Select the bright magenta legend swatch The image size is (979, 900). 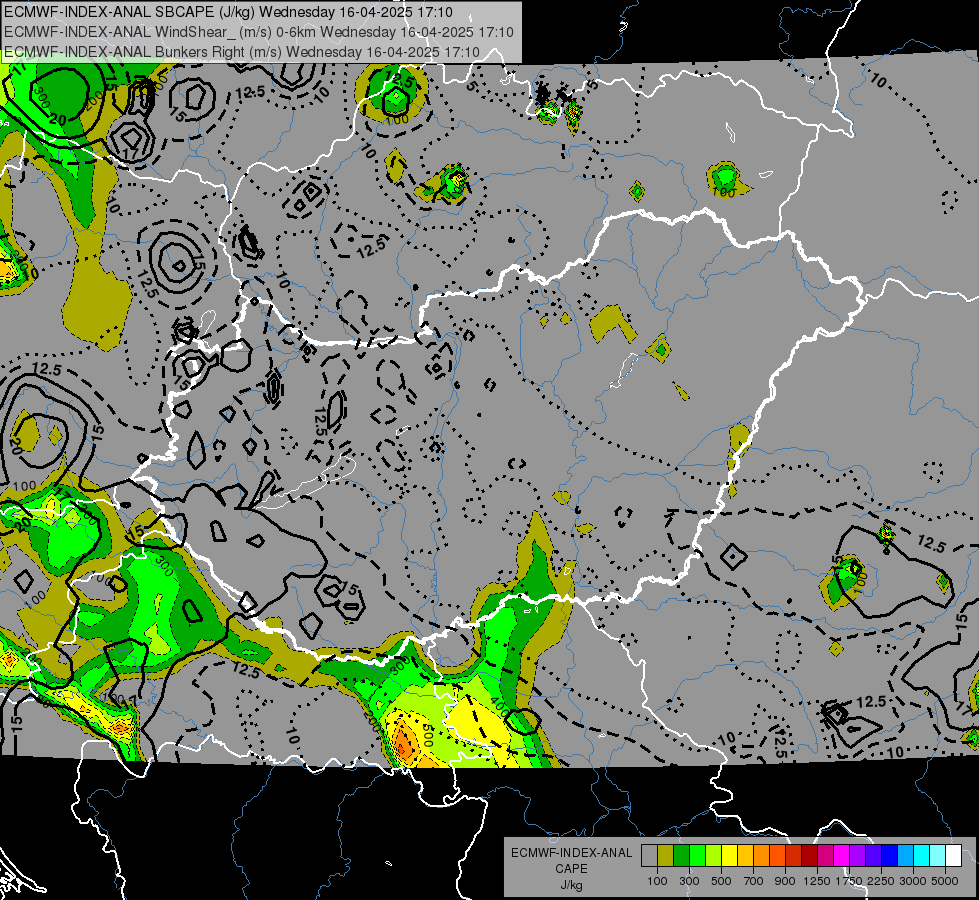pyautogui.click(x=842, y=856)
